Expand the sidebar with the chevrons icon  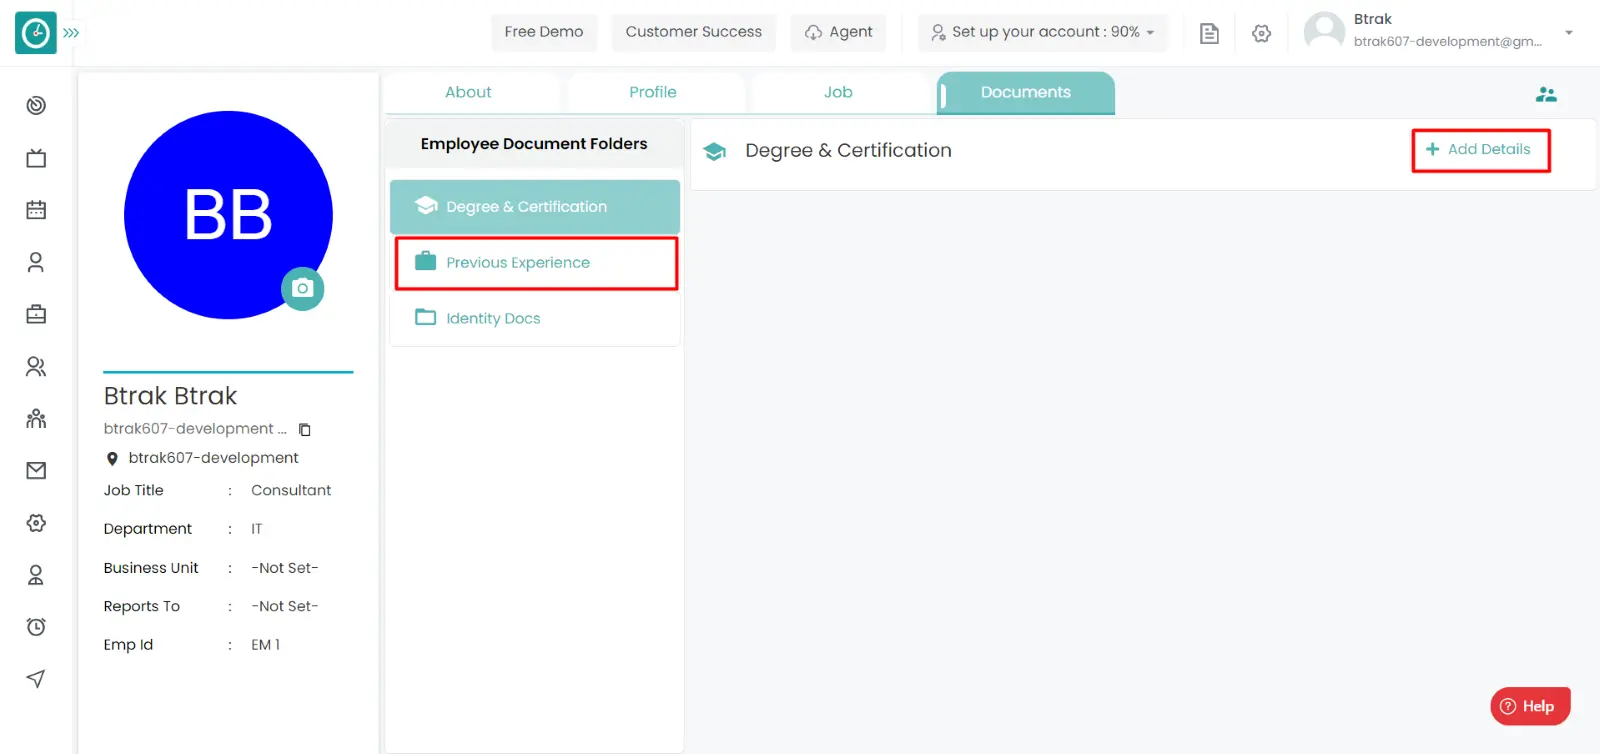click(71, 33)
